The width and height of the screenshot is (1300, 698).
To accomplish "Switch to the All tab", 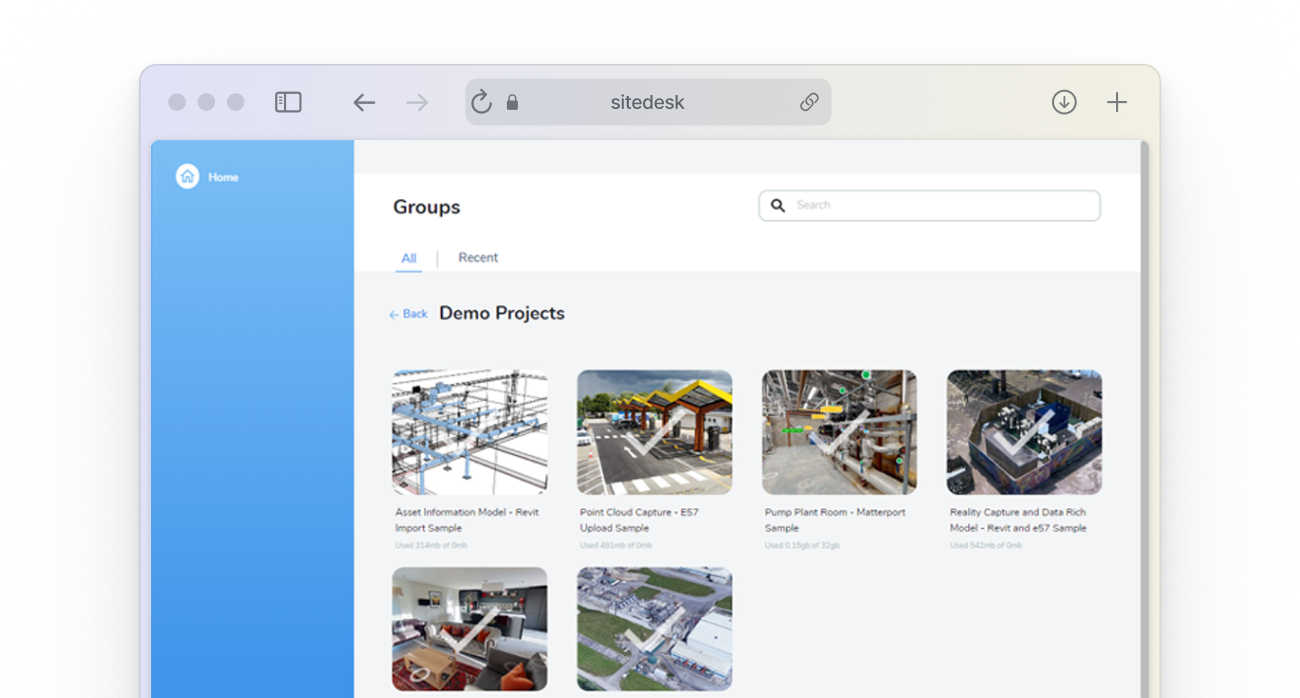I will (x=408, y=258).
